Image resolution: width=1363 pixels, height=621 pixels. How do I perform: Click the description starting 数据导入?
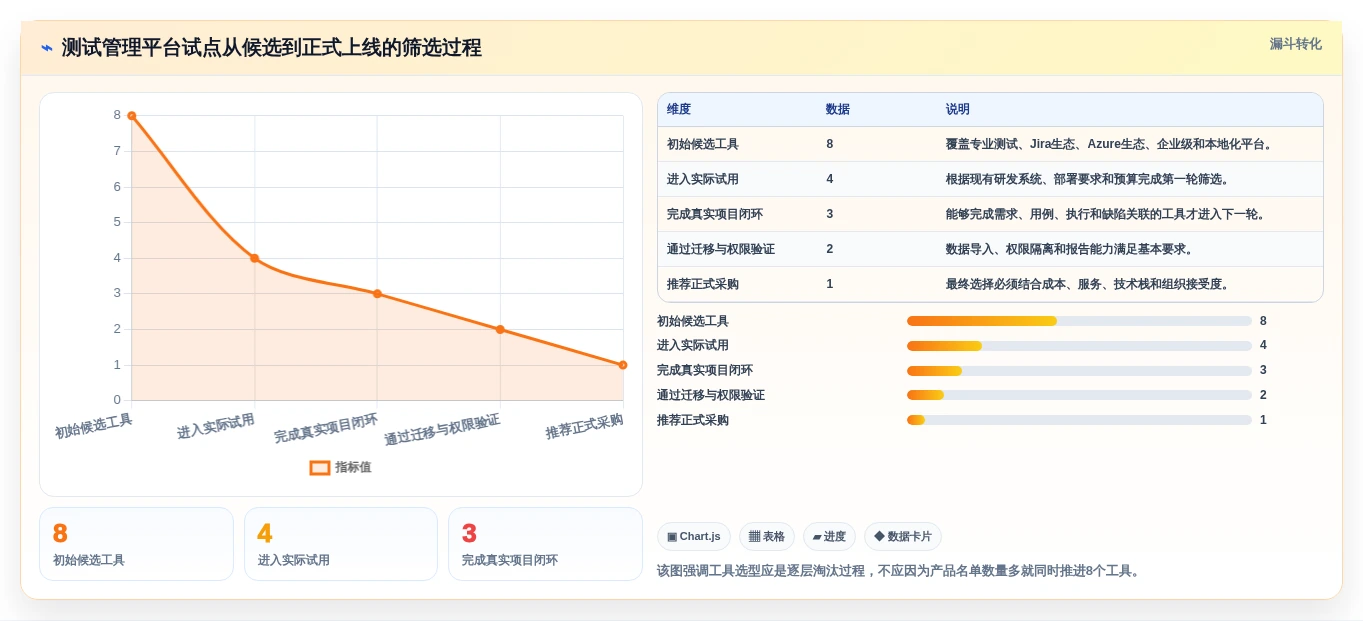(x=1069, y=249)
